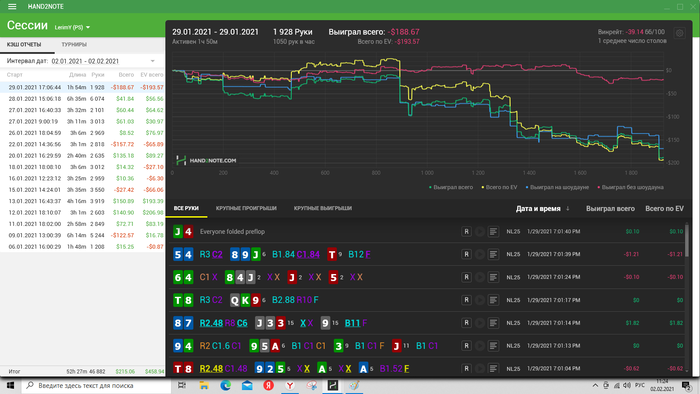Viewport: 700px width, 394px height.
Task: Click the РУС language indicator
Action: (x=640, y=385)
